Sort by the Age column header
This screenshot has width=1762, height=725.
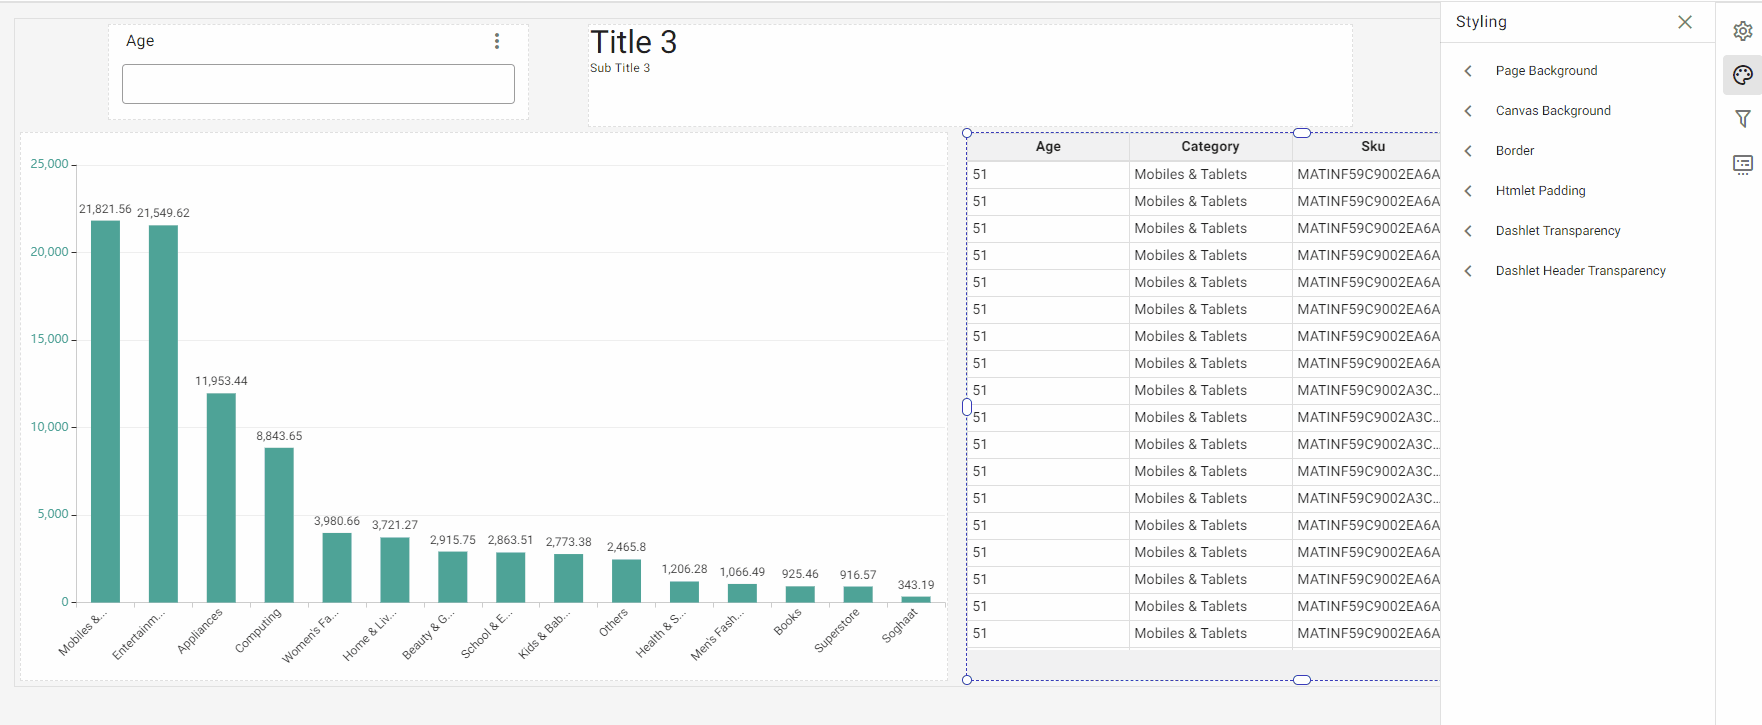click(1048, 147)
